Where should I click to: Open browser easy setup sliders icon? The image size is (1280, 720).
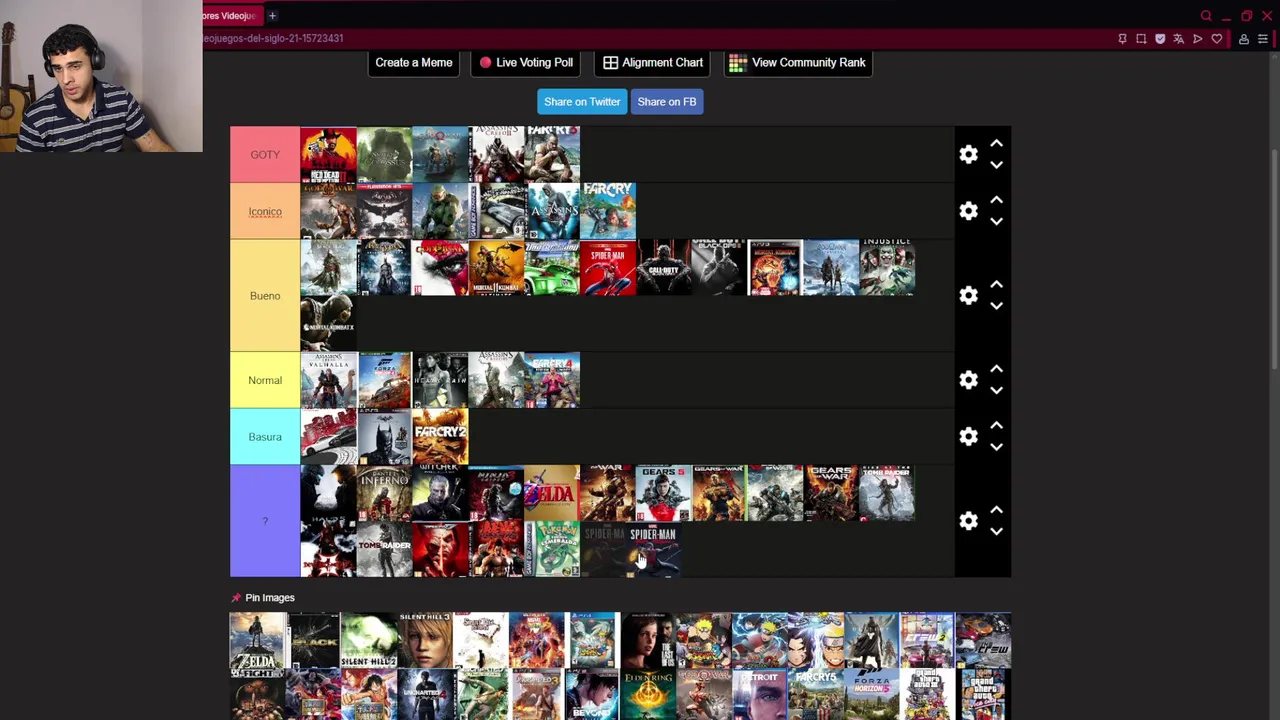(x=1263, y=39)
